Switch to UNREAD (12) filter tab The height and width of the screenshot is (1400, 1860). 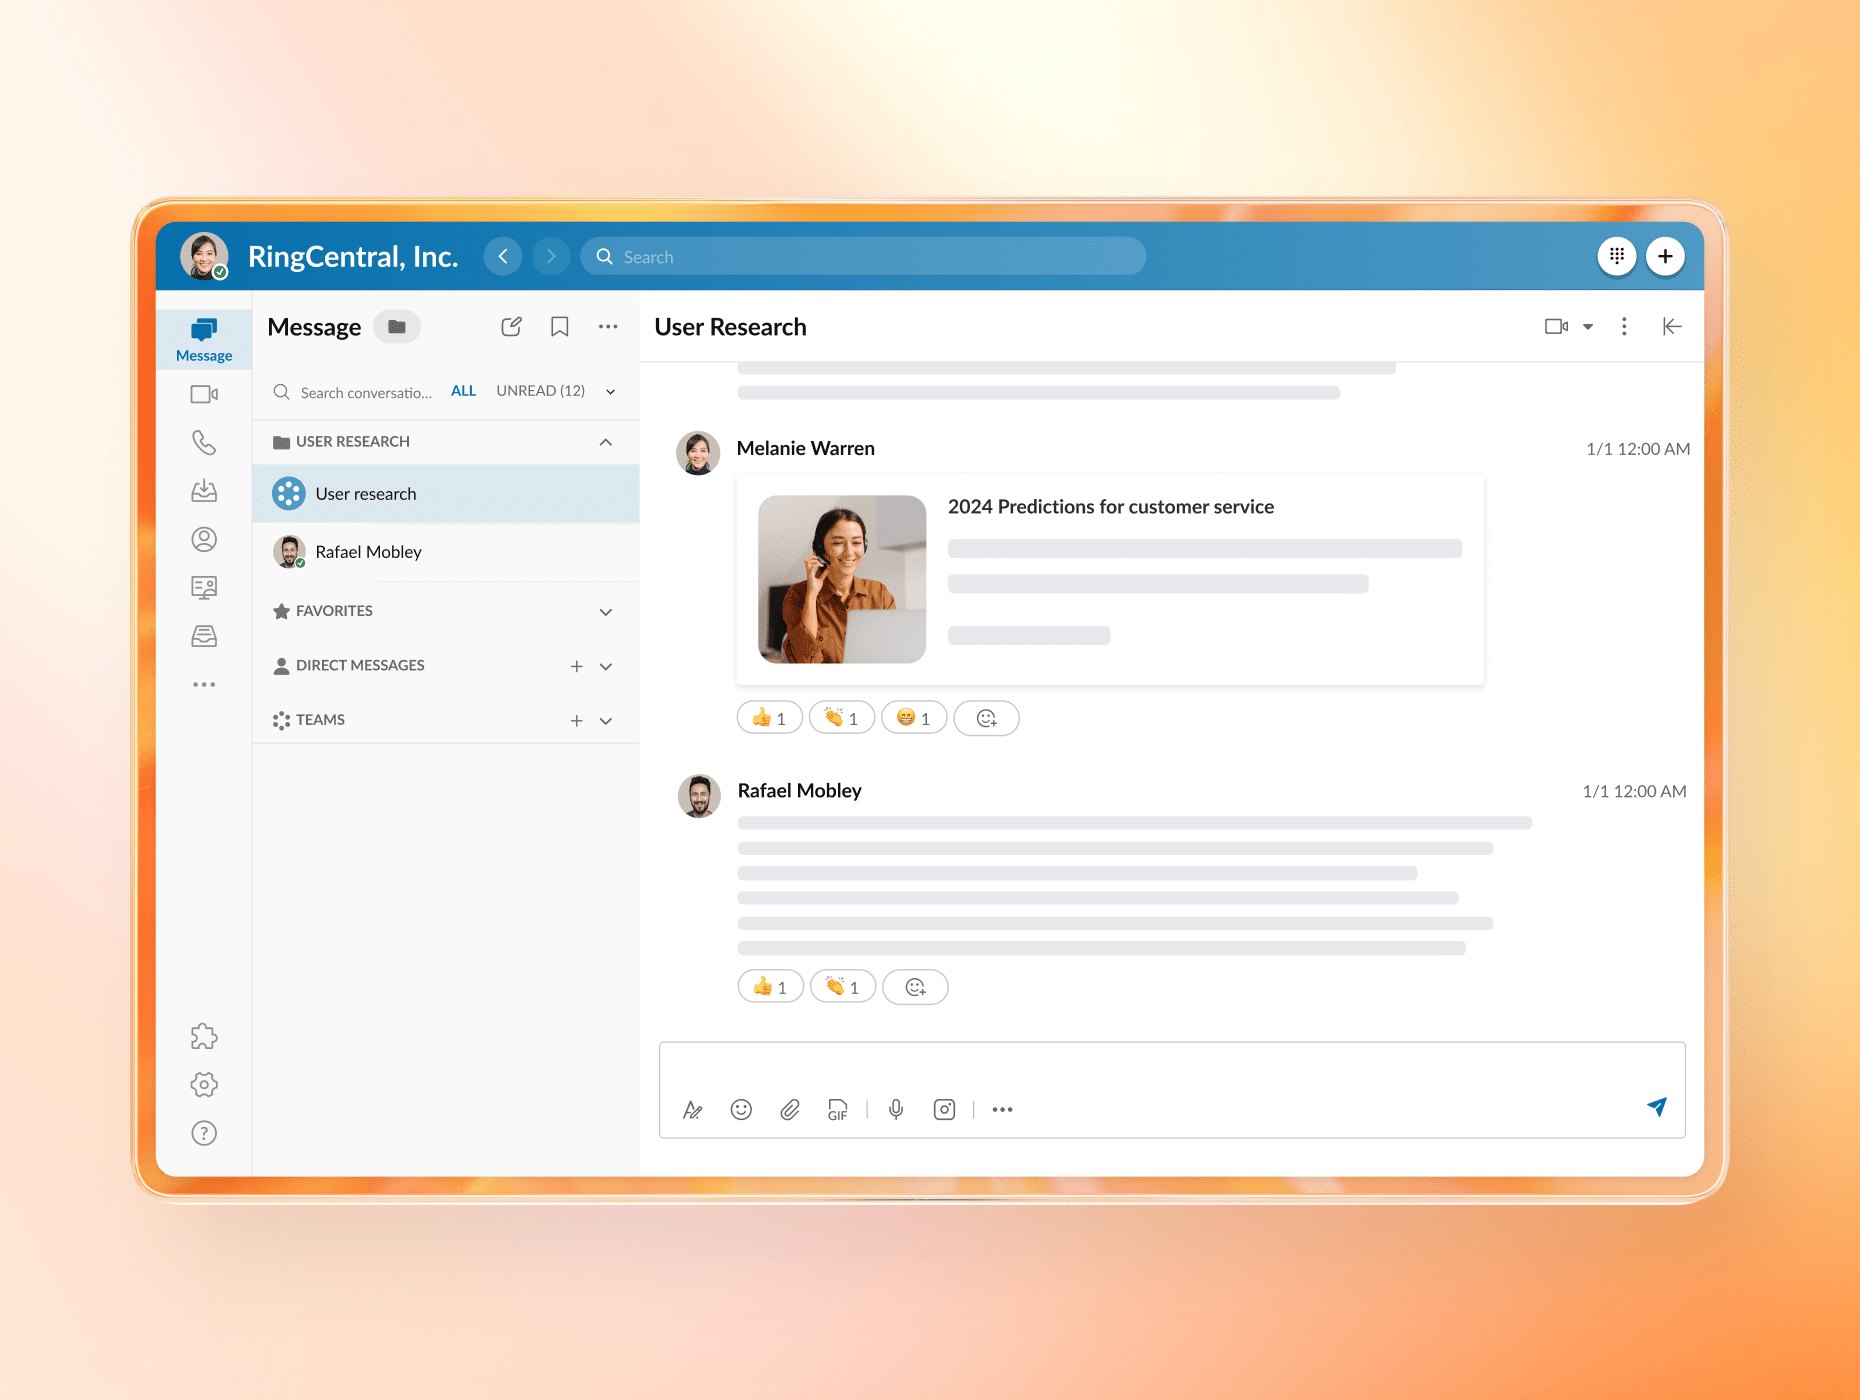[540, 391]
